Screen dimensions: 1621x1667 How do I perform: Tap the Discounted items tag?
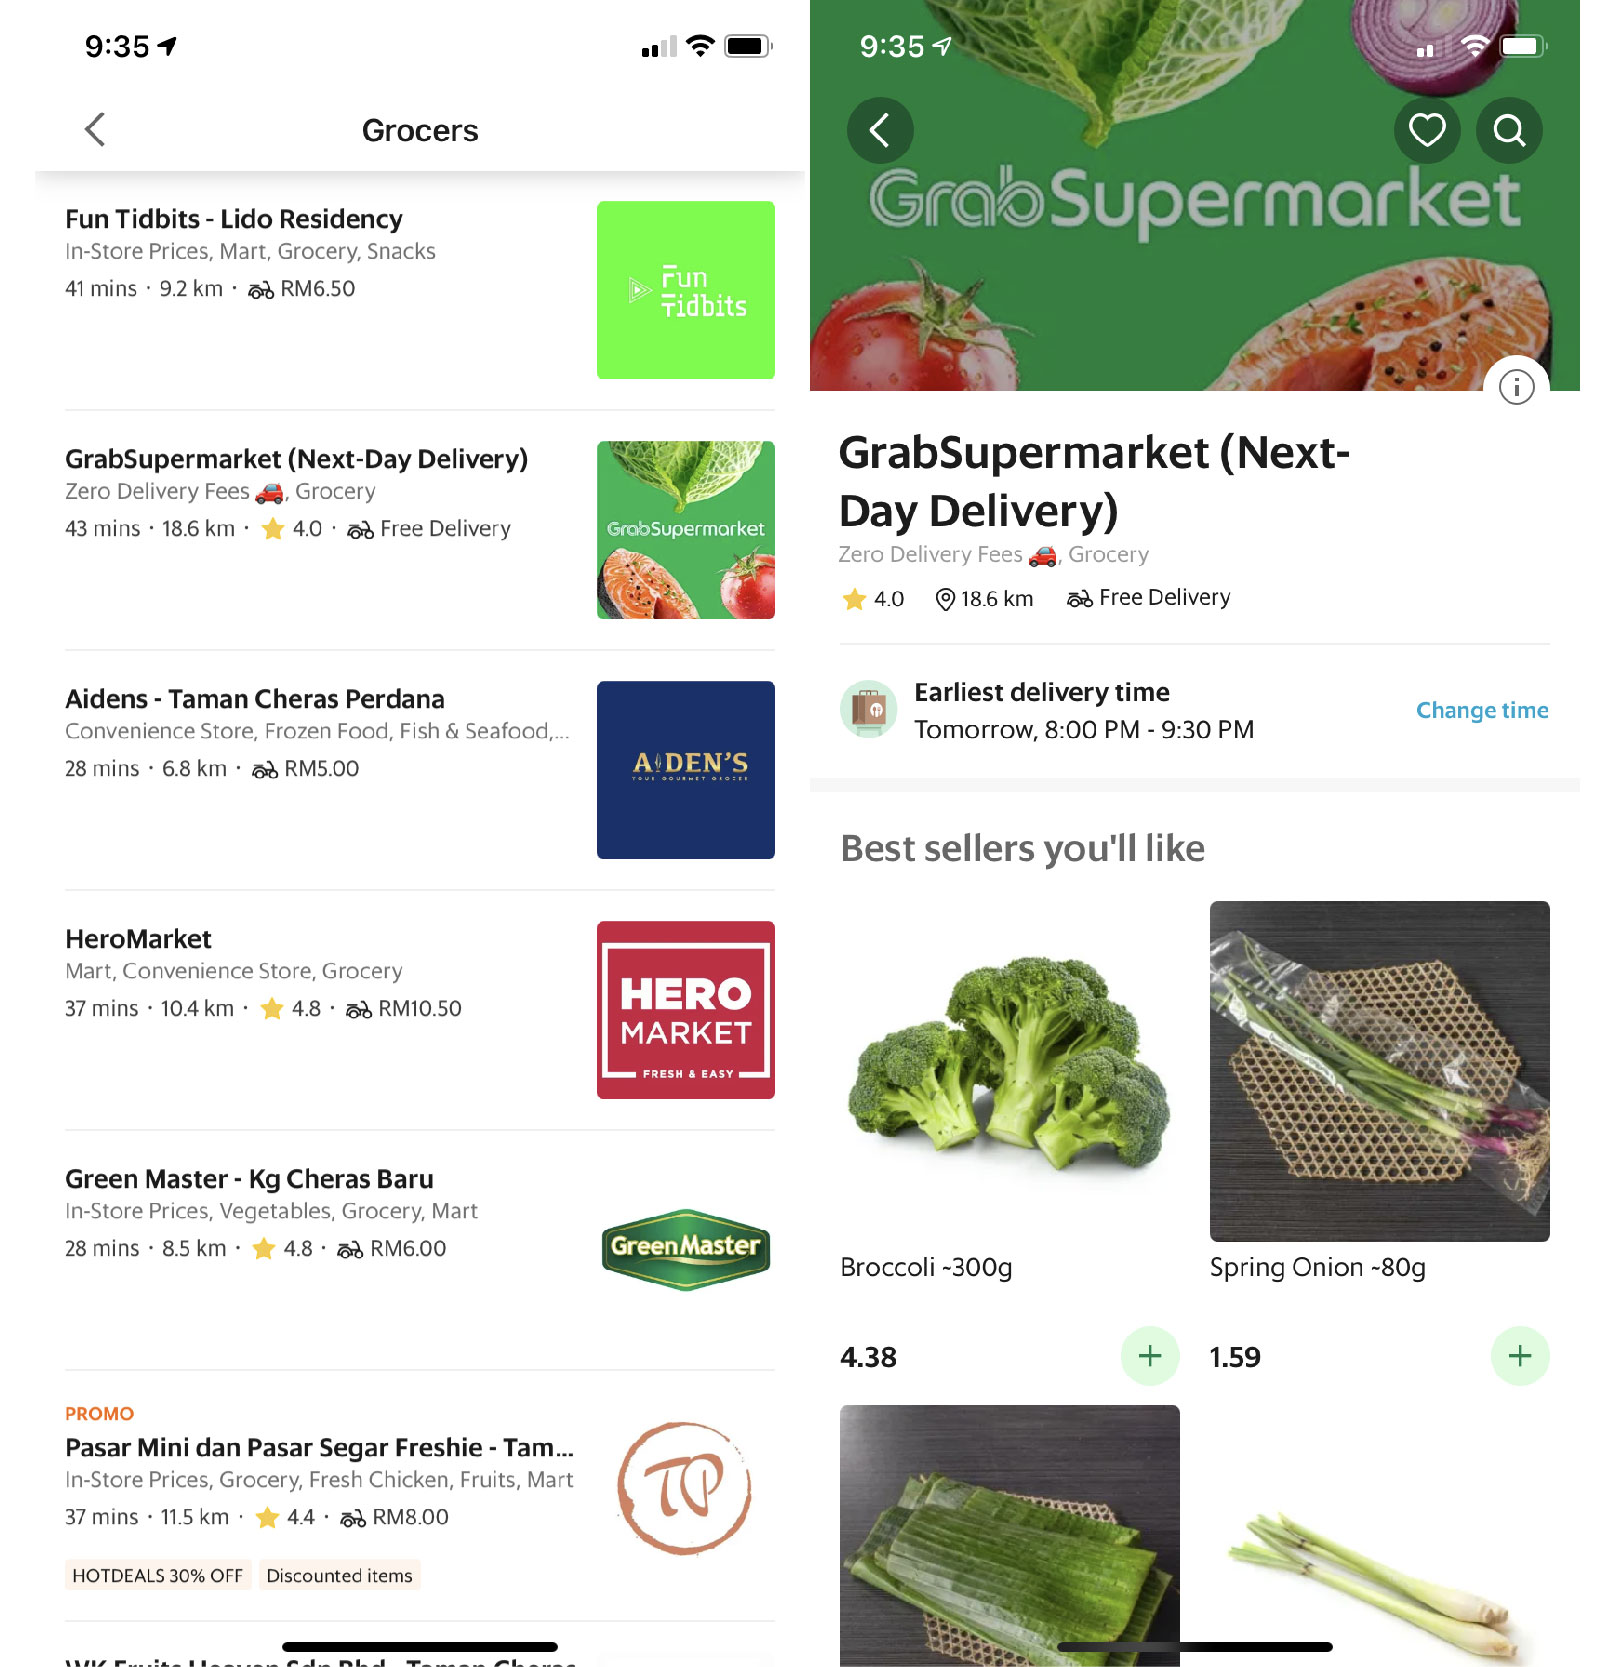coord(339,1575)
